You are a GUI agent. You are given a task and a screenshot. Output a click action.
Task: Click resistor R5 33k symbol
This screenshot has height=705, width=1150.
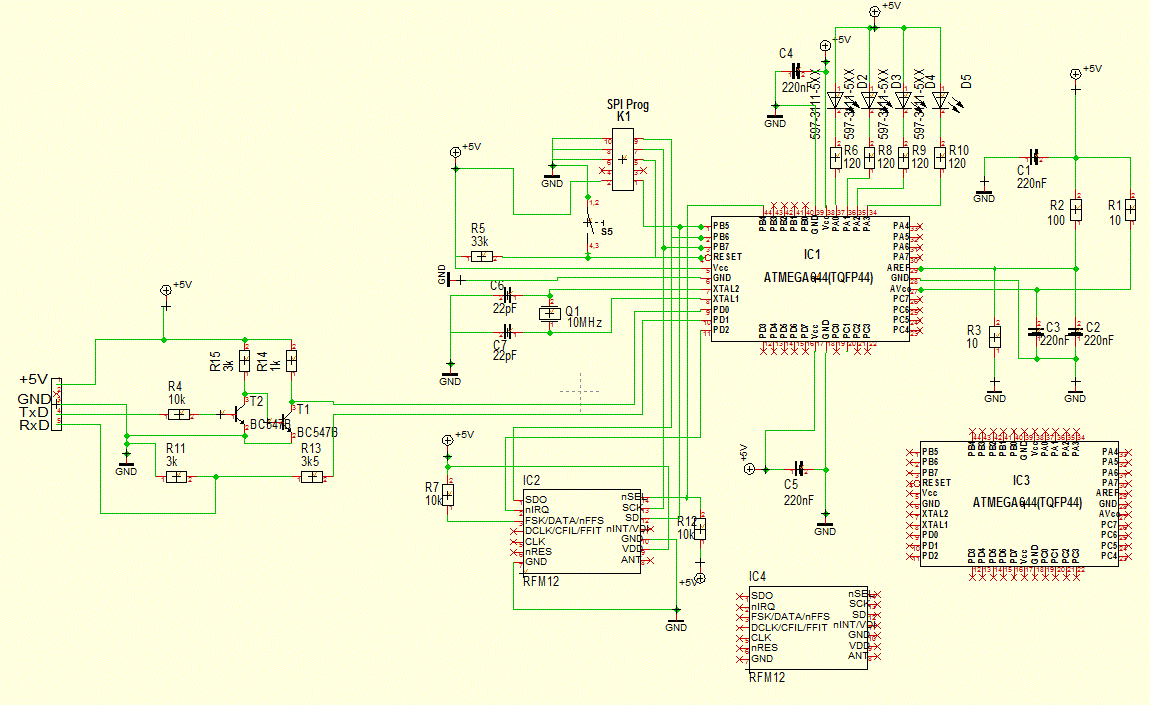[481, 256]
